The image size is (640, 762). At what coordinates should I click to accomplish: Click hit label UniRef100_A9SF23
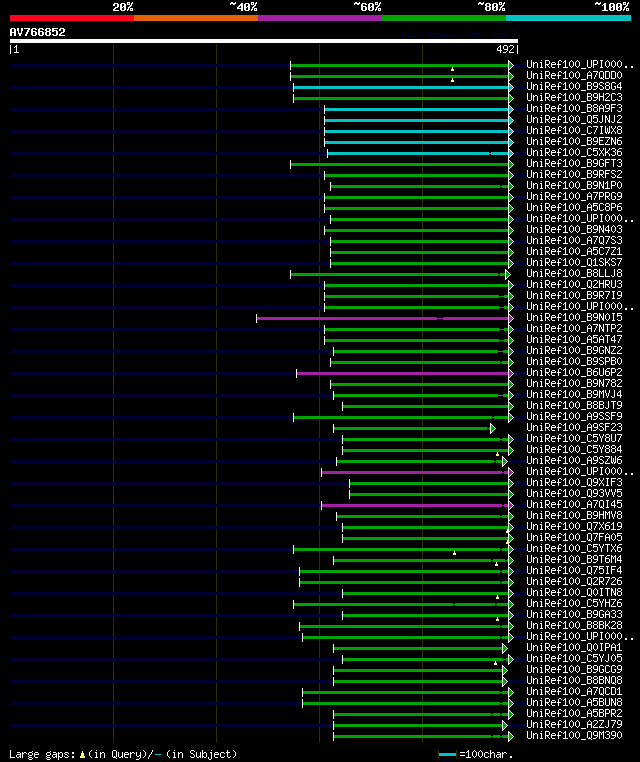pos(574,427)
